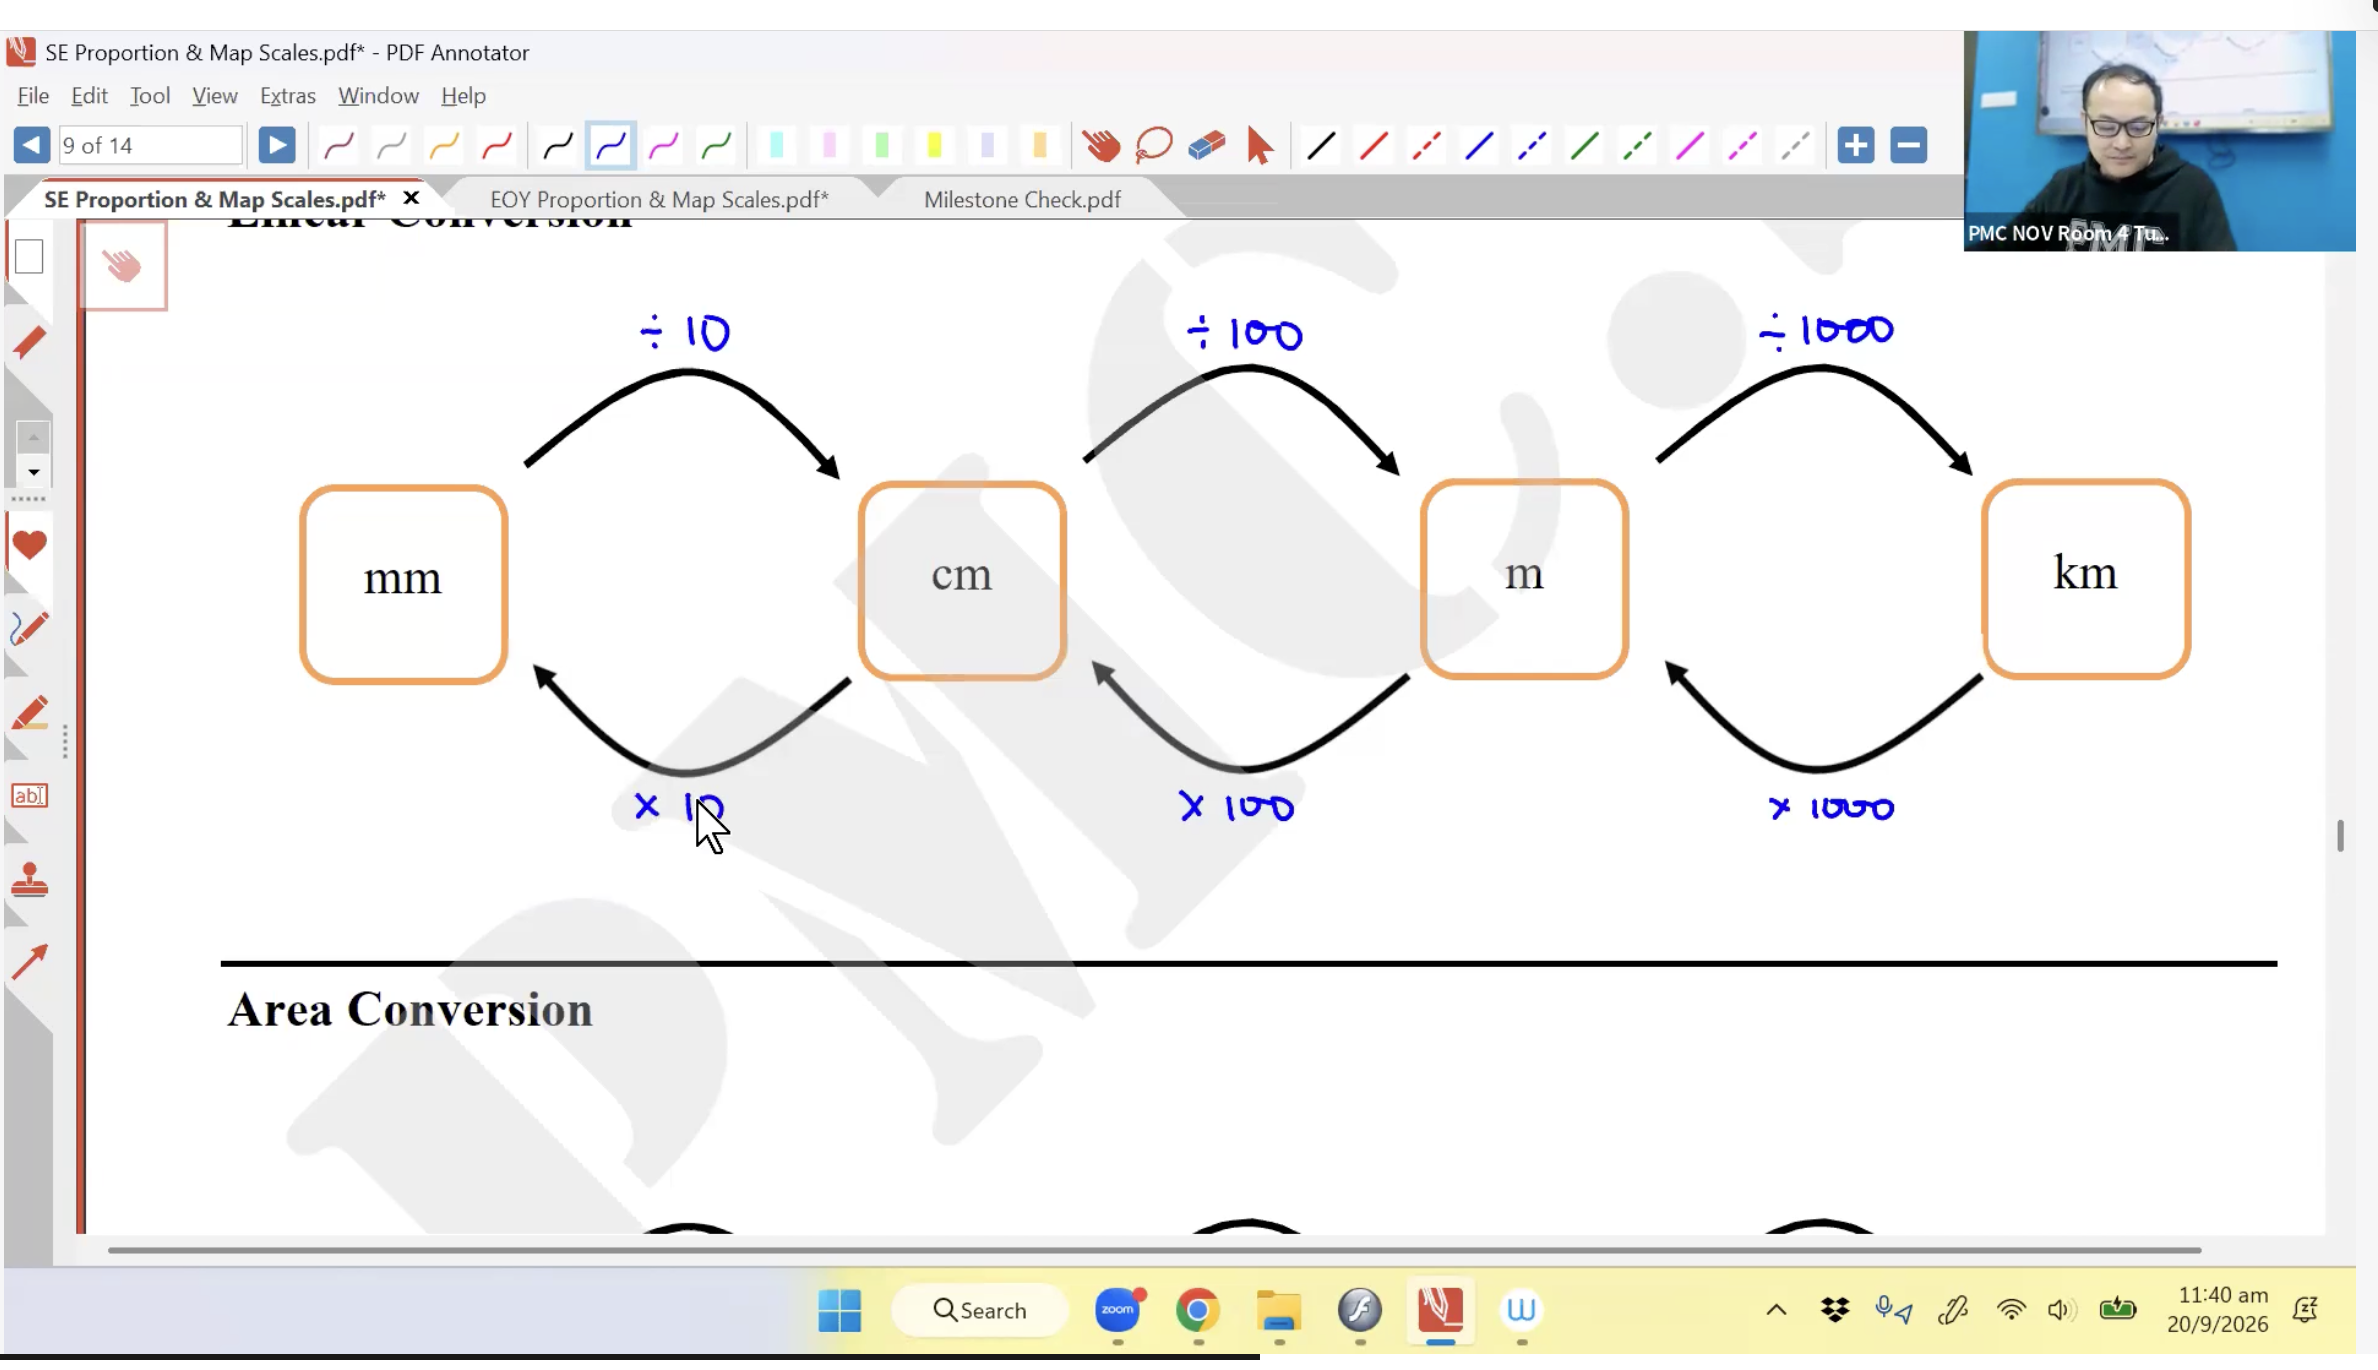Screen dimensions: 2378x1370
Task: Select the red pen preset
Action: [497, 146]
